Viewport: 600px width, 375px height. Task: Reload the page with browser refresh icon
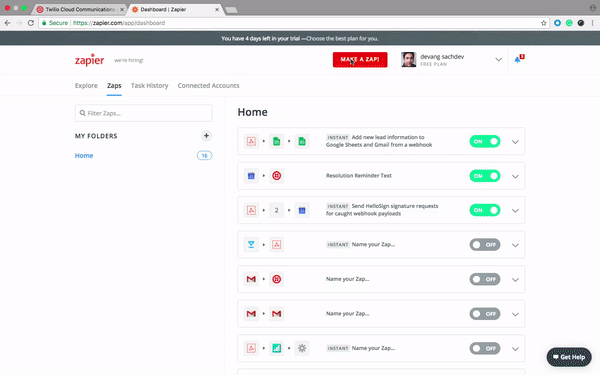[x=31, y=23]
